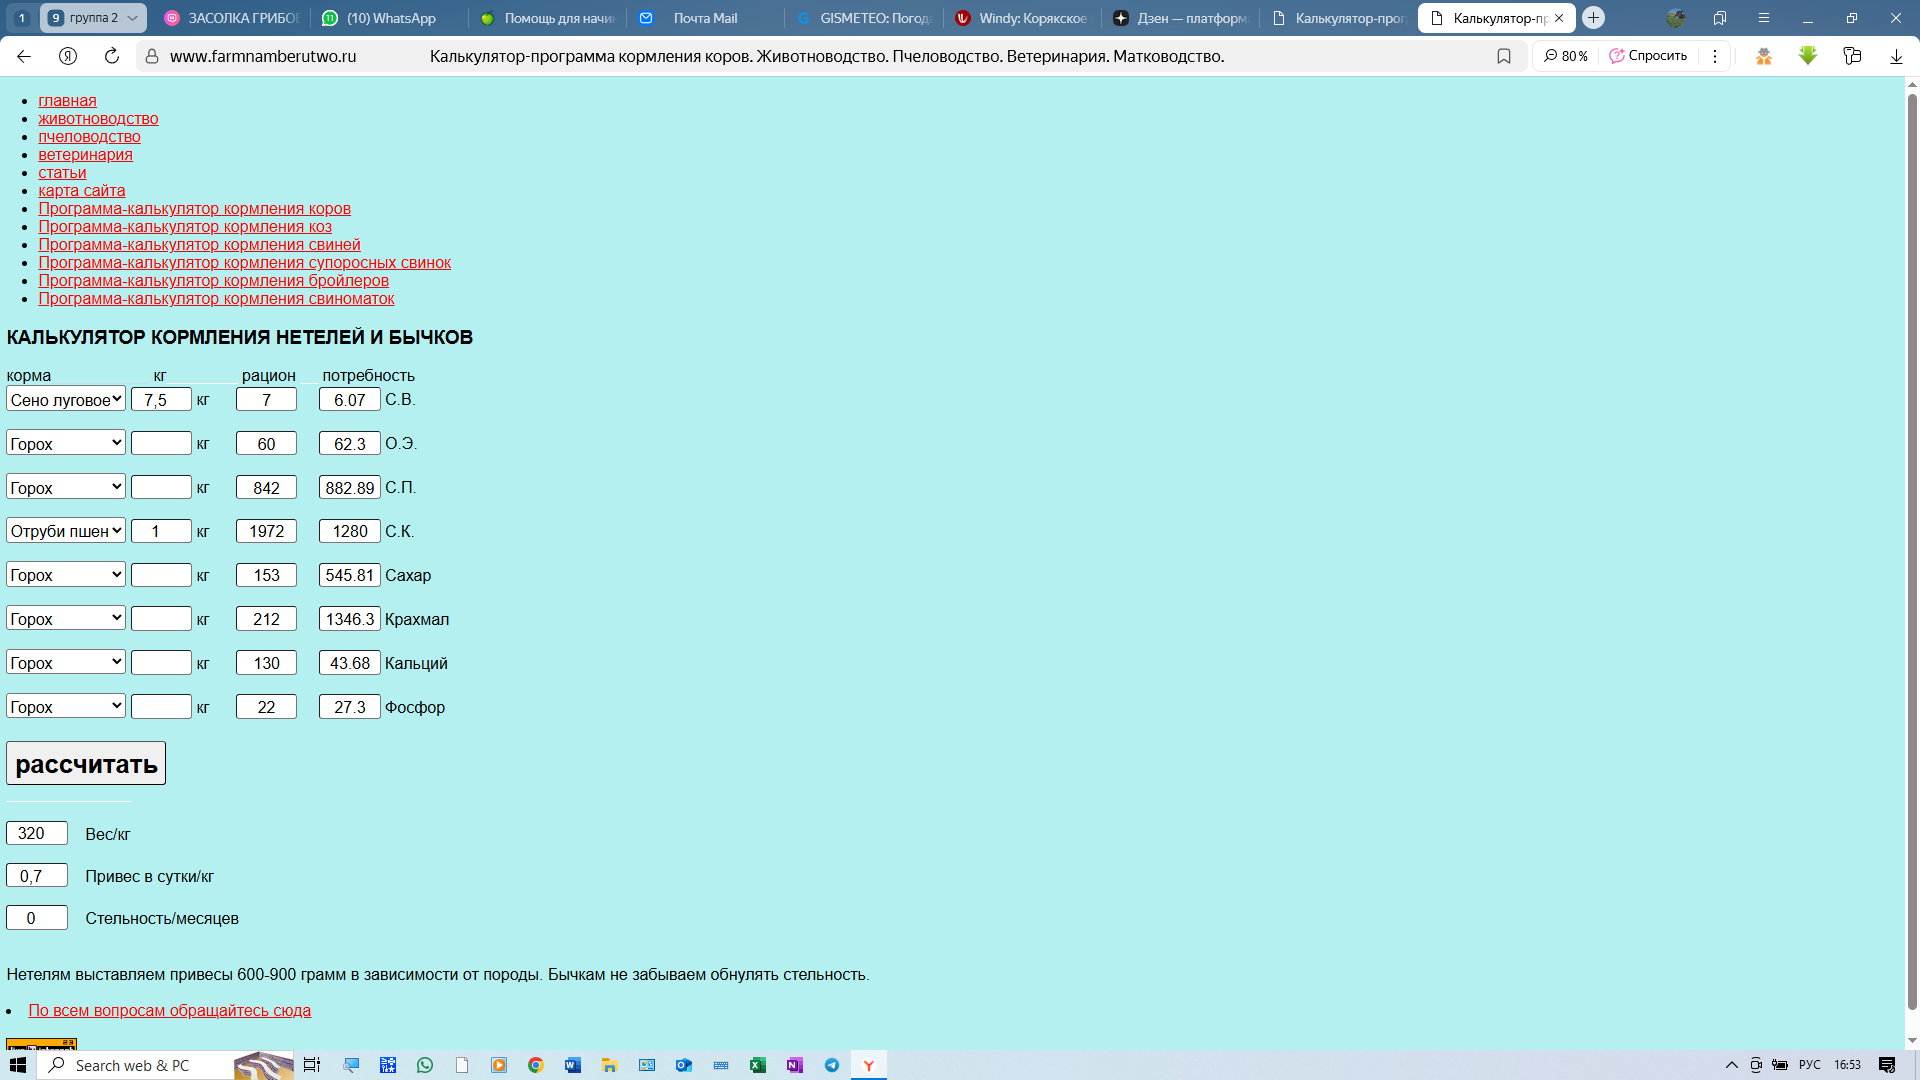Click the profile avatar in the tab bar

[1676, 18]
